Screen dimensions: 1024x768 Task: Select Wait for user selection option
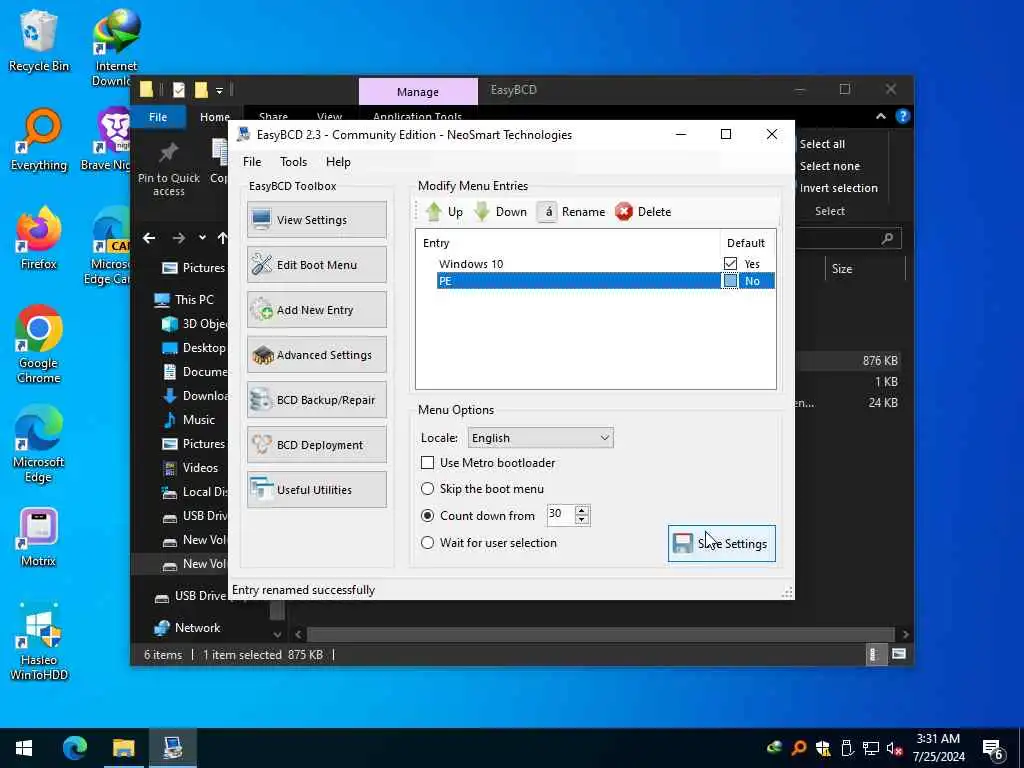coord(427,543)
